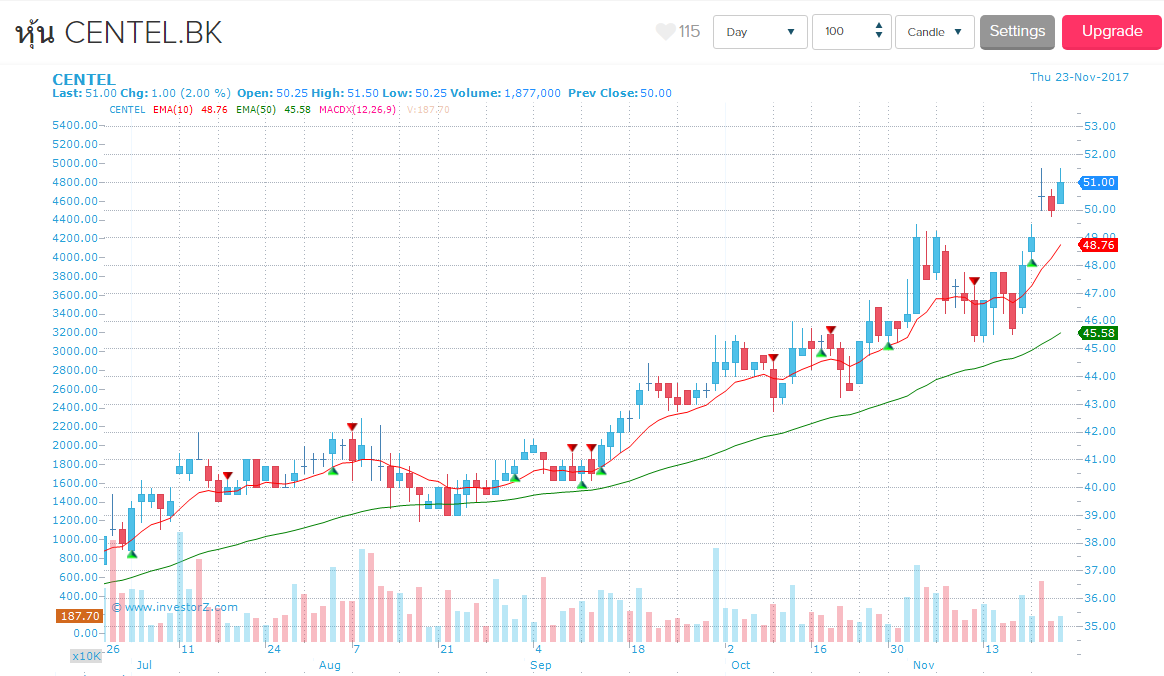Click the blue 51.00 last price tag
Image resolution: width=1164 pixels, height=676 pixels.
(1098, 183)
